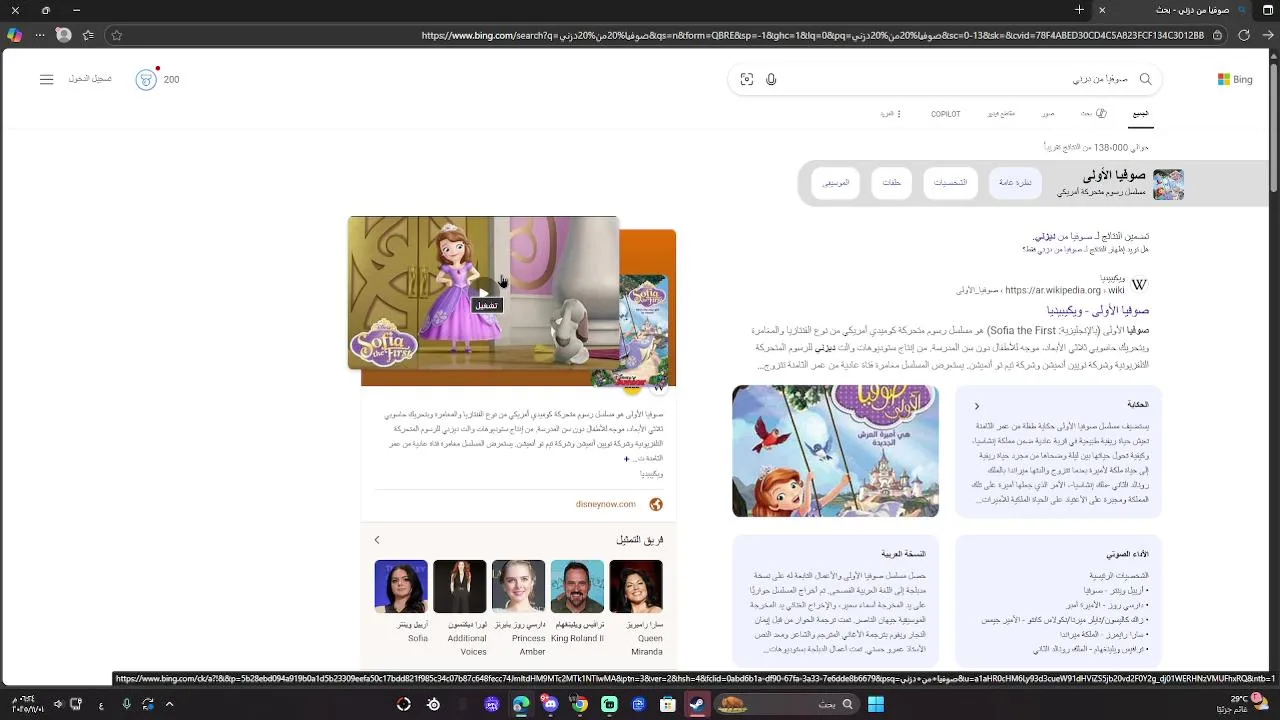
Task: Open the Arabic Sofia poster image
Action: tap(835, 451)
